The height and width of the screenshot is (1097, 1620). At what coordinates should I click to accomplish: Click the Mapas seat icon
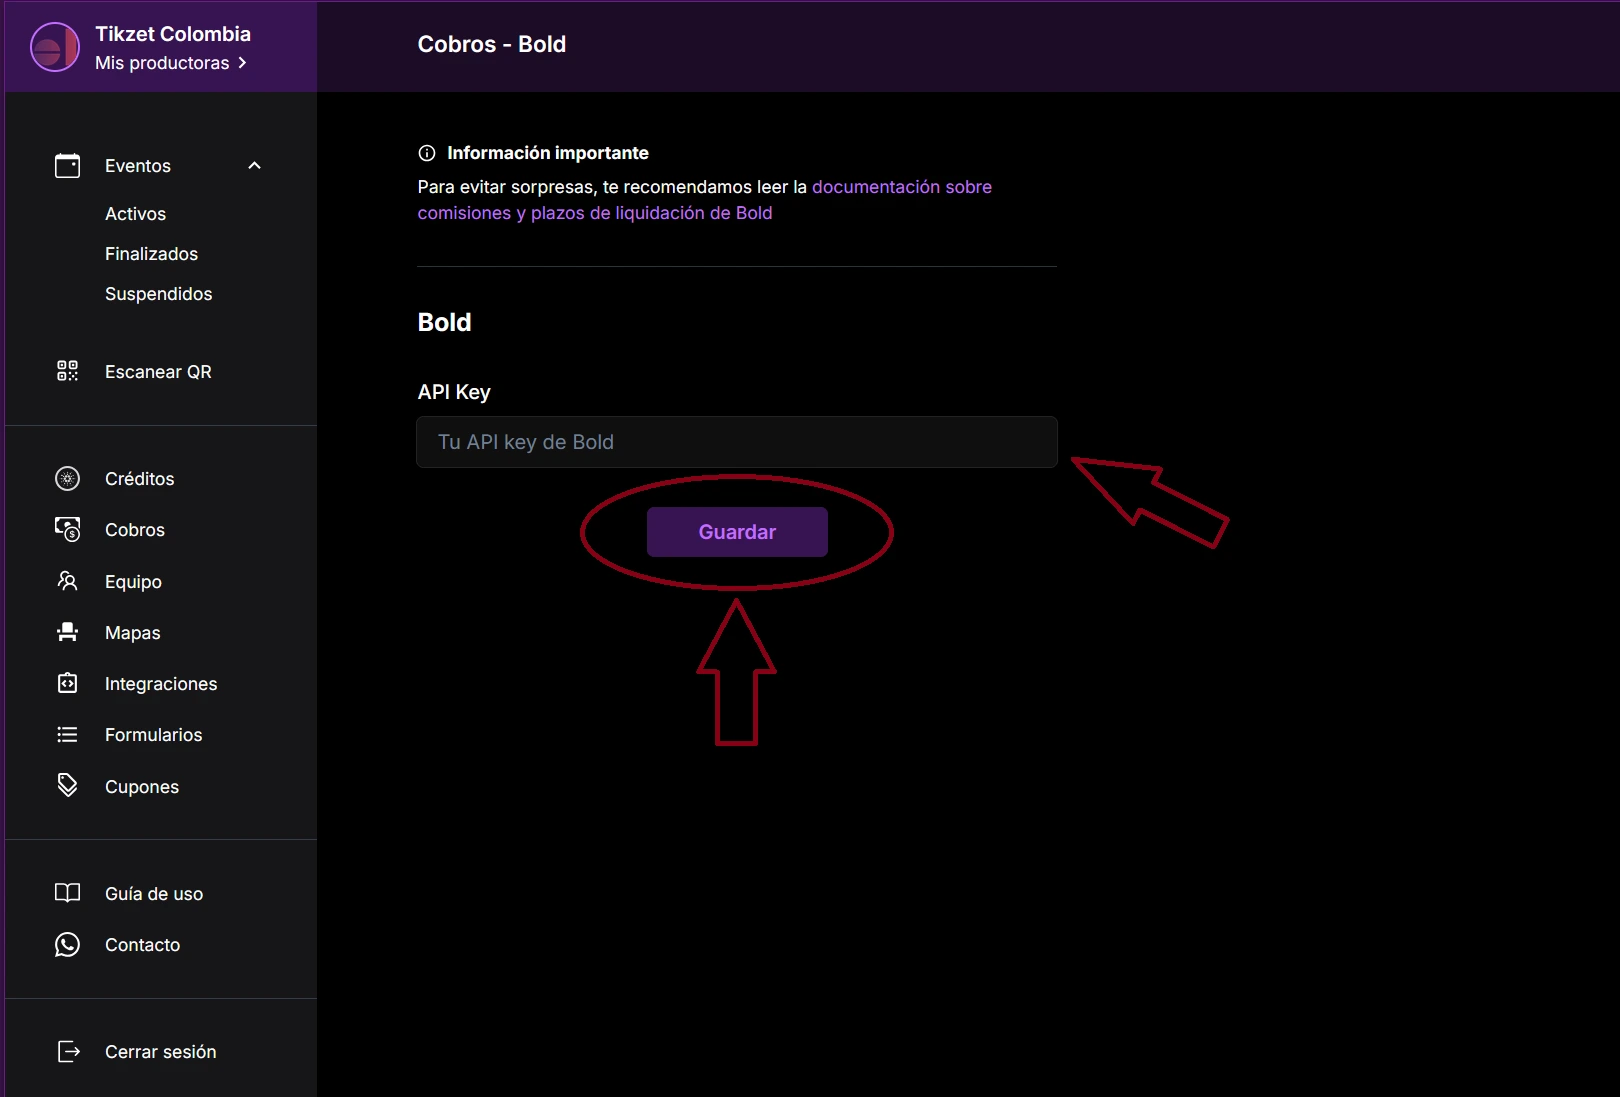tap(67, 632)
